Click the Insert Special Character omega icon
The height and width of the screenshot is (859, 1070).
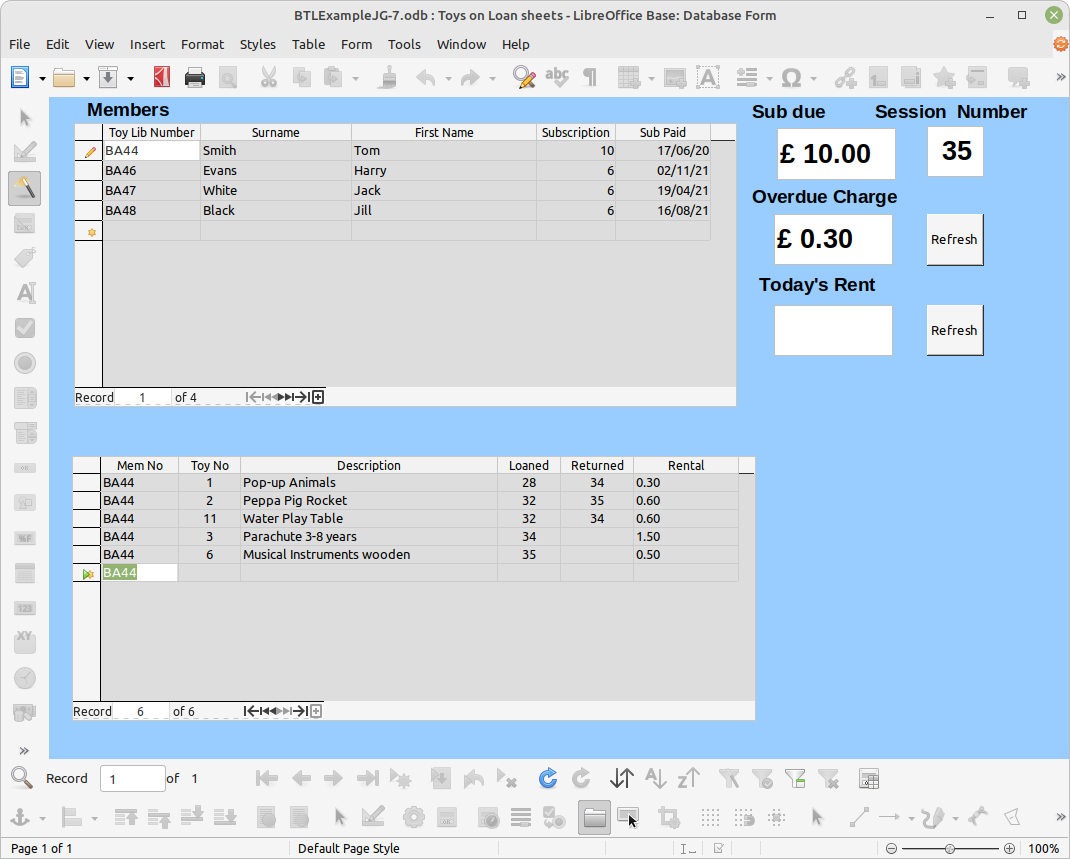[791, 77]
